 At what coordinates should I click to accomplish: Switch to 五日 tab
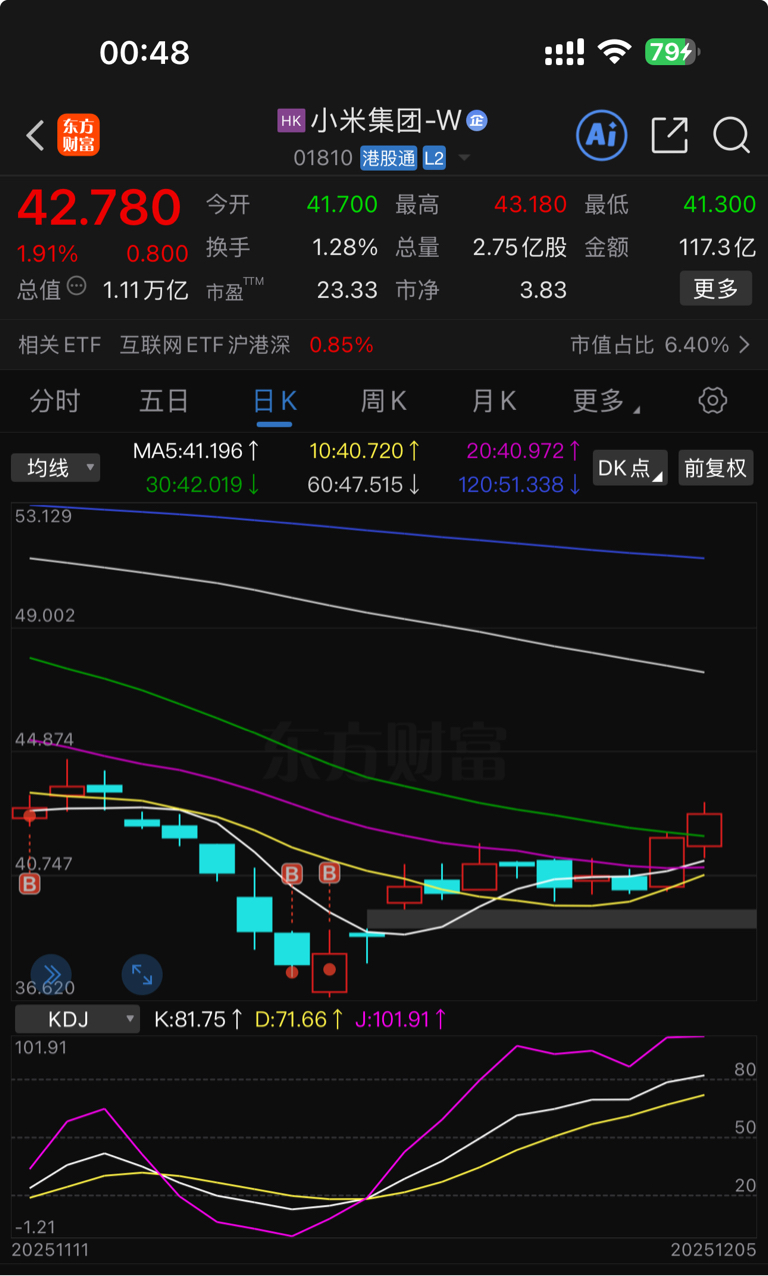click(x=164, y=401)
